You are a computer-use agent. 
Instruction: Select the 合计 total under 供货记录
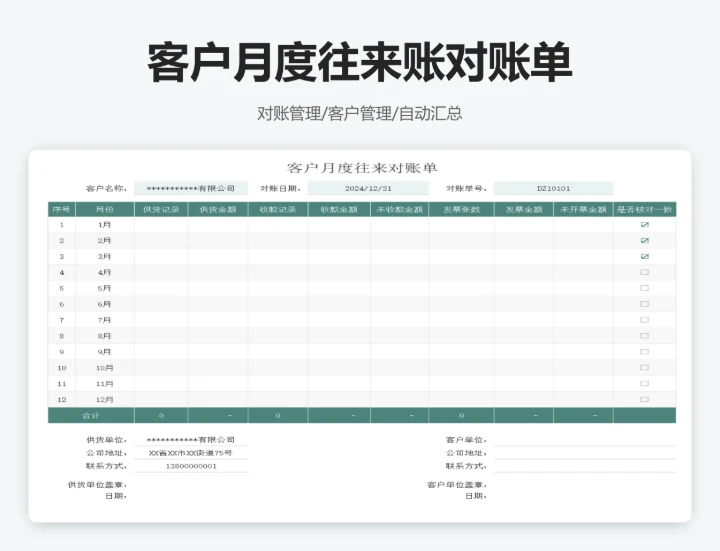[x=161, y=416]
